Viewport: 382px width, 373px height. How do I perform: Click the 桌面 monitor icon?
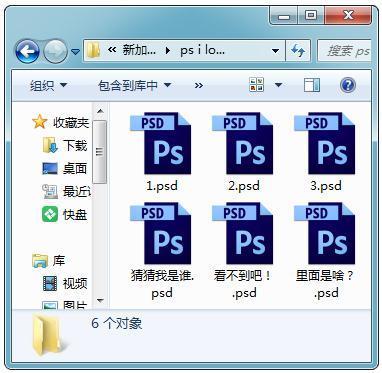50,168
